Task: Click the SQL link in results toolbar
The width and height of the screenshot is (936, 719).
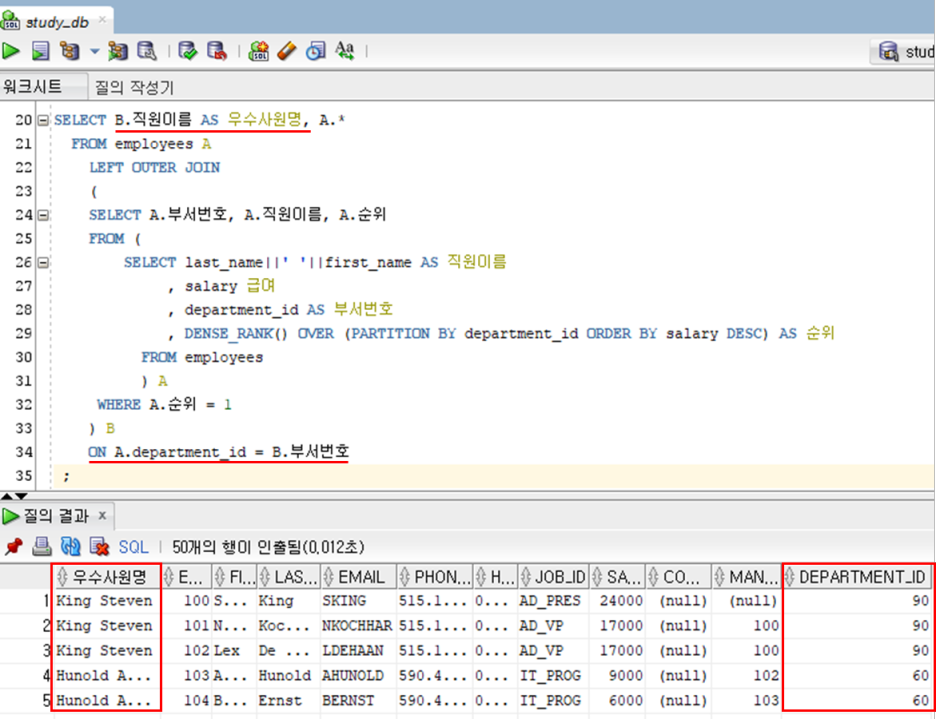Action: (133, 546)
